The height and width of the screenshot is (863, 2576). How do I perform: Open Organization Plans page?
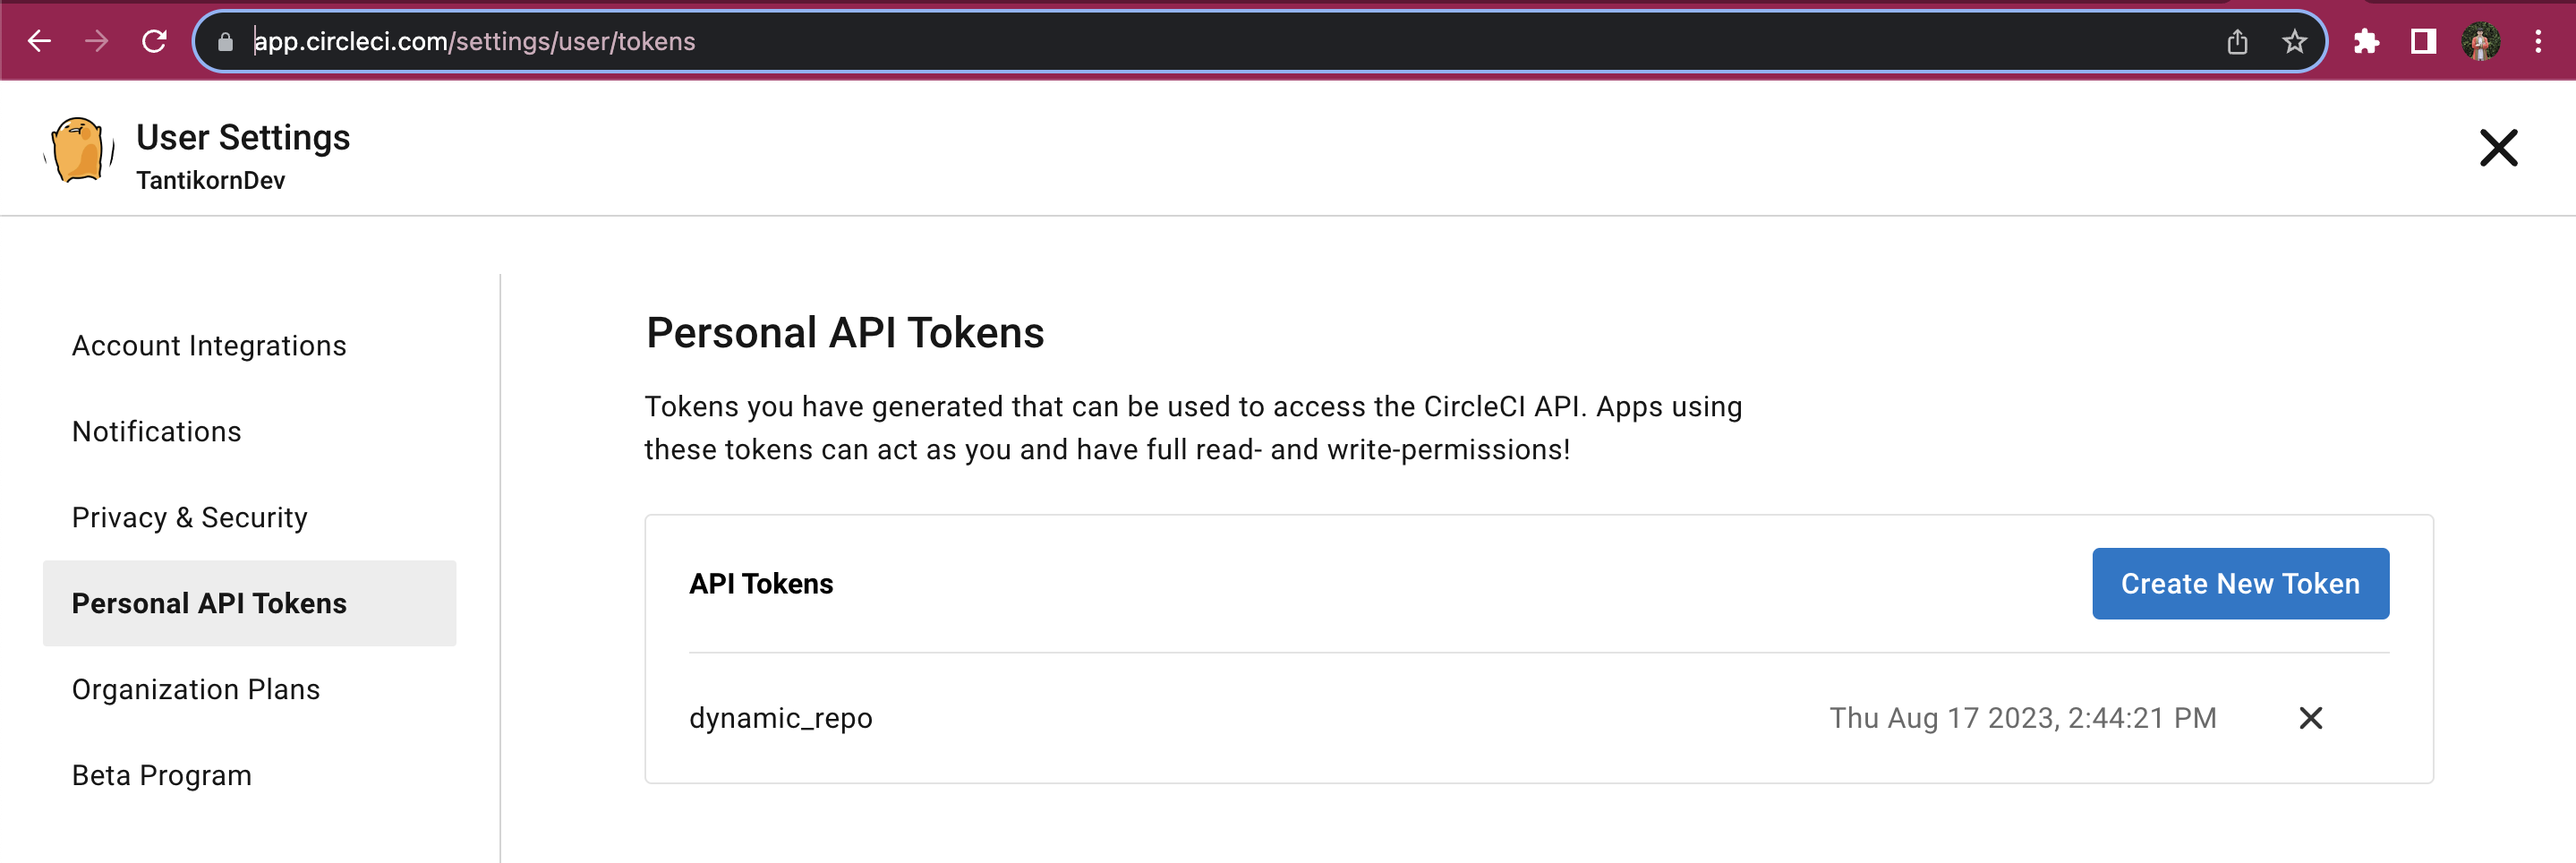pos(196,690)
